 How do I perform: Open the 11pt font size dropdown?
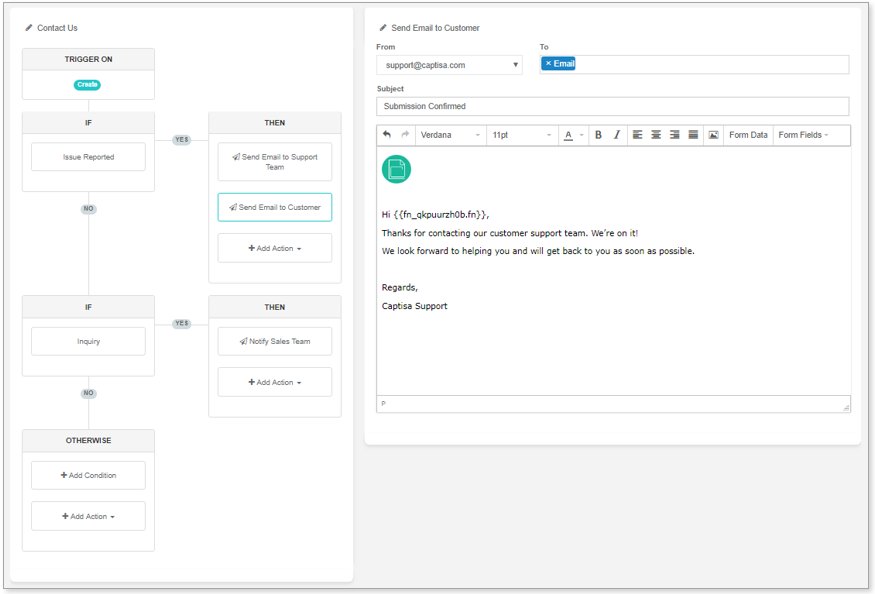click(522, 135)
